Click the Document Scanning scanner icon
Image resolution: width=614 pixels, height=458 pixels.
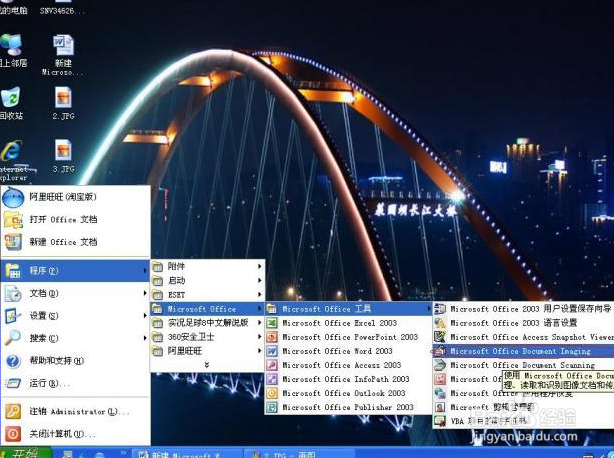[x=440, y=365]
